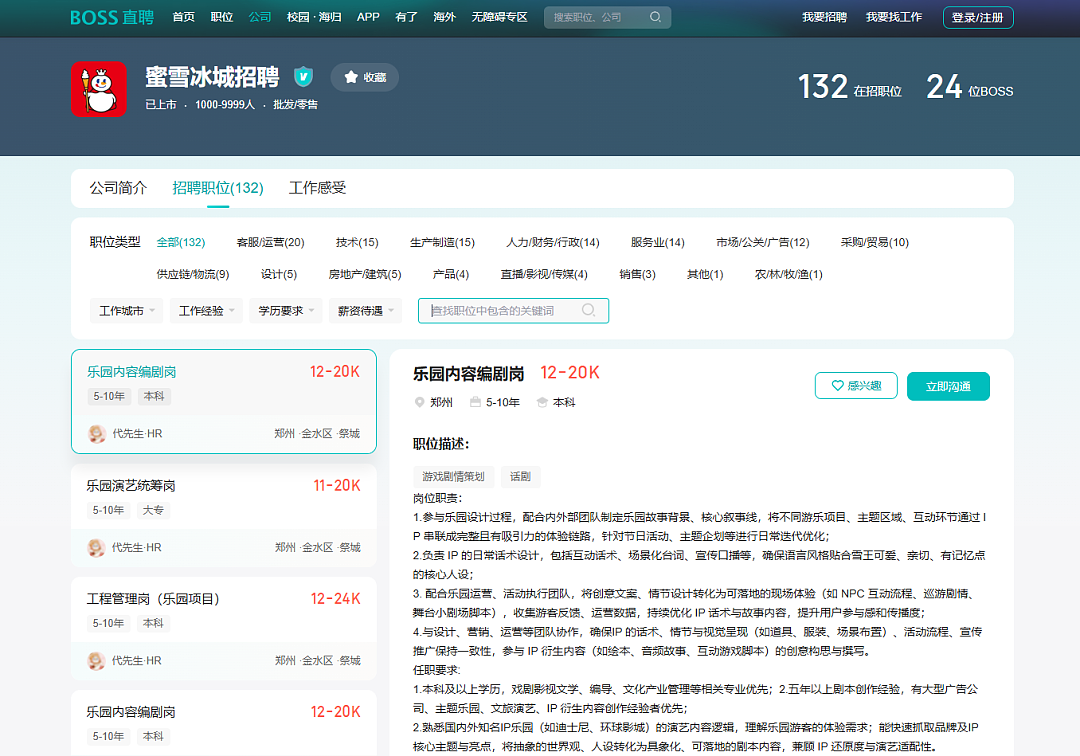Viewport: 1080px width, 756px height.
Task: Filter by 生产制造(15)
Action: click(442, 242)
